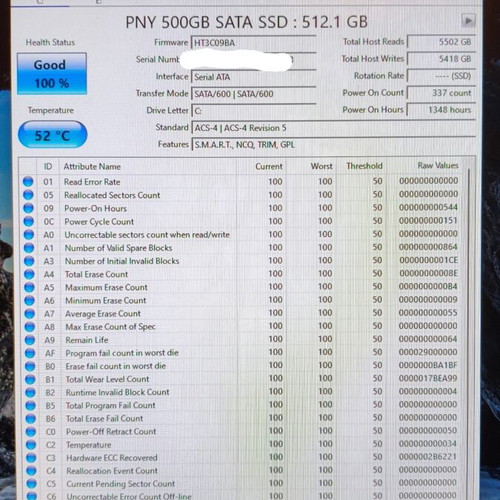Click the Features field S.M.A.R.T., NCQ, TRIM, GPL

coord(333,145)
